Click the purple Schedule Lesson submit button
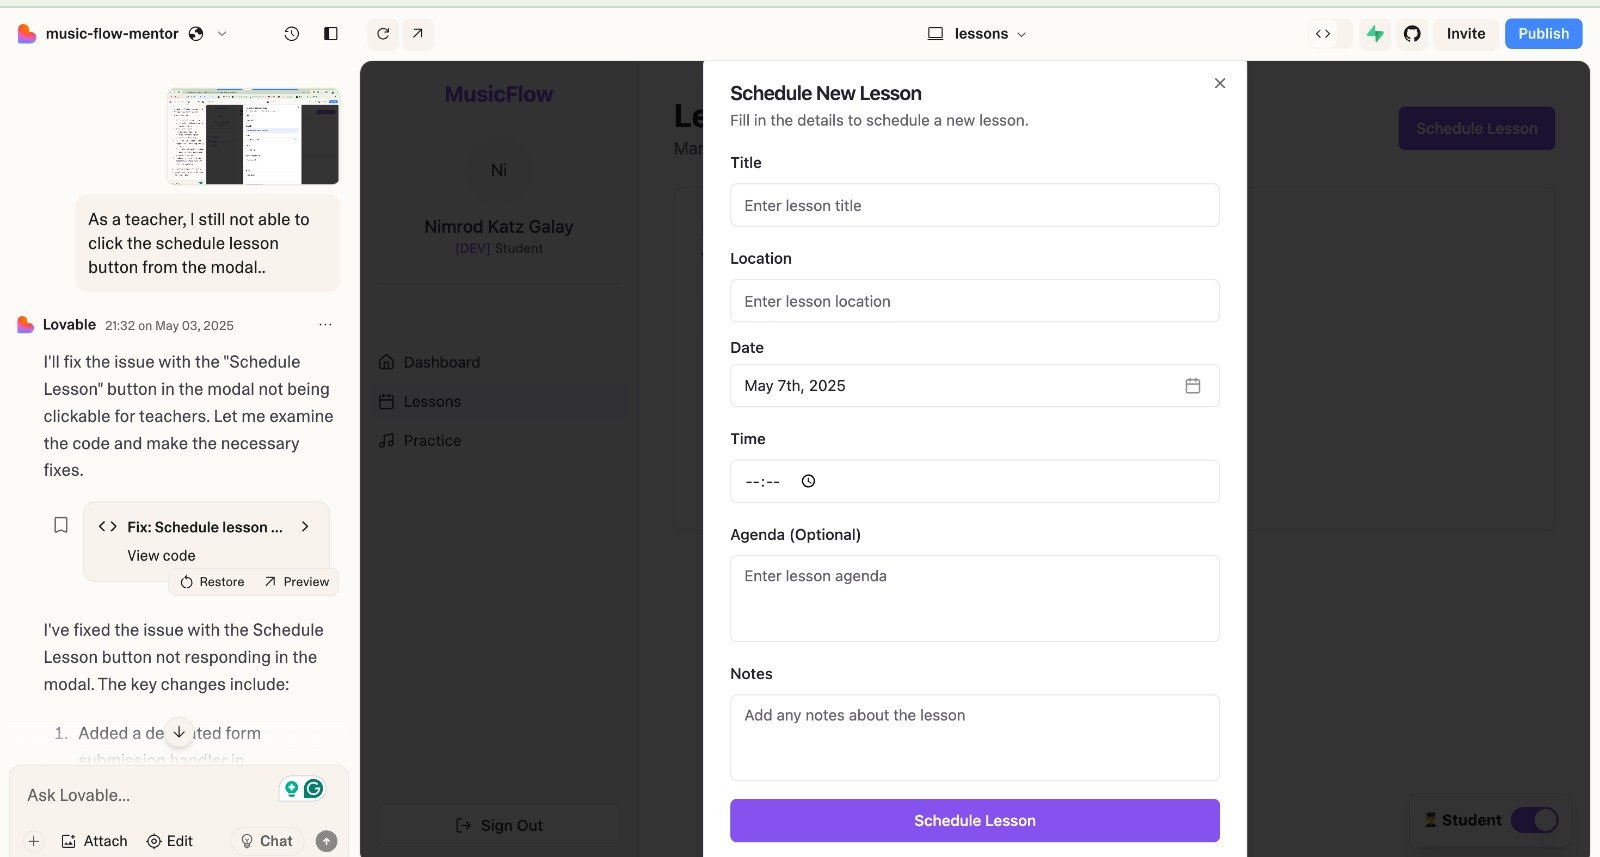The width and height of the screenshot is (1600, 857). pyautogui.click(x=975, y=821)
